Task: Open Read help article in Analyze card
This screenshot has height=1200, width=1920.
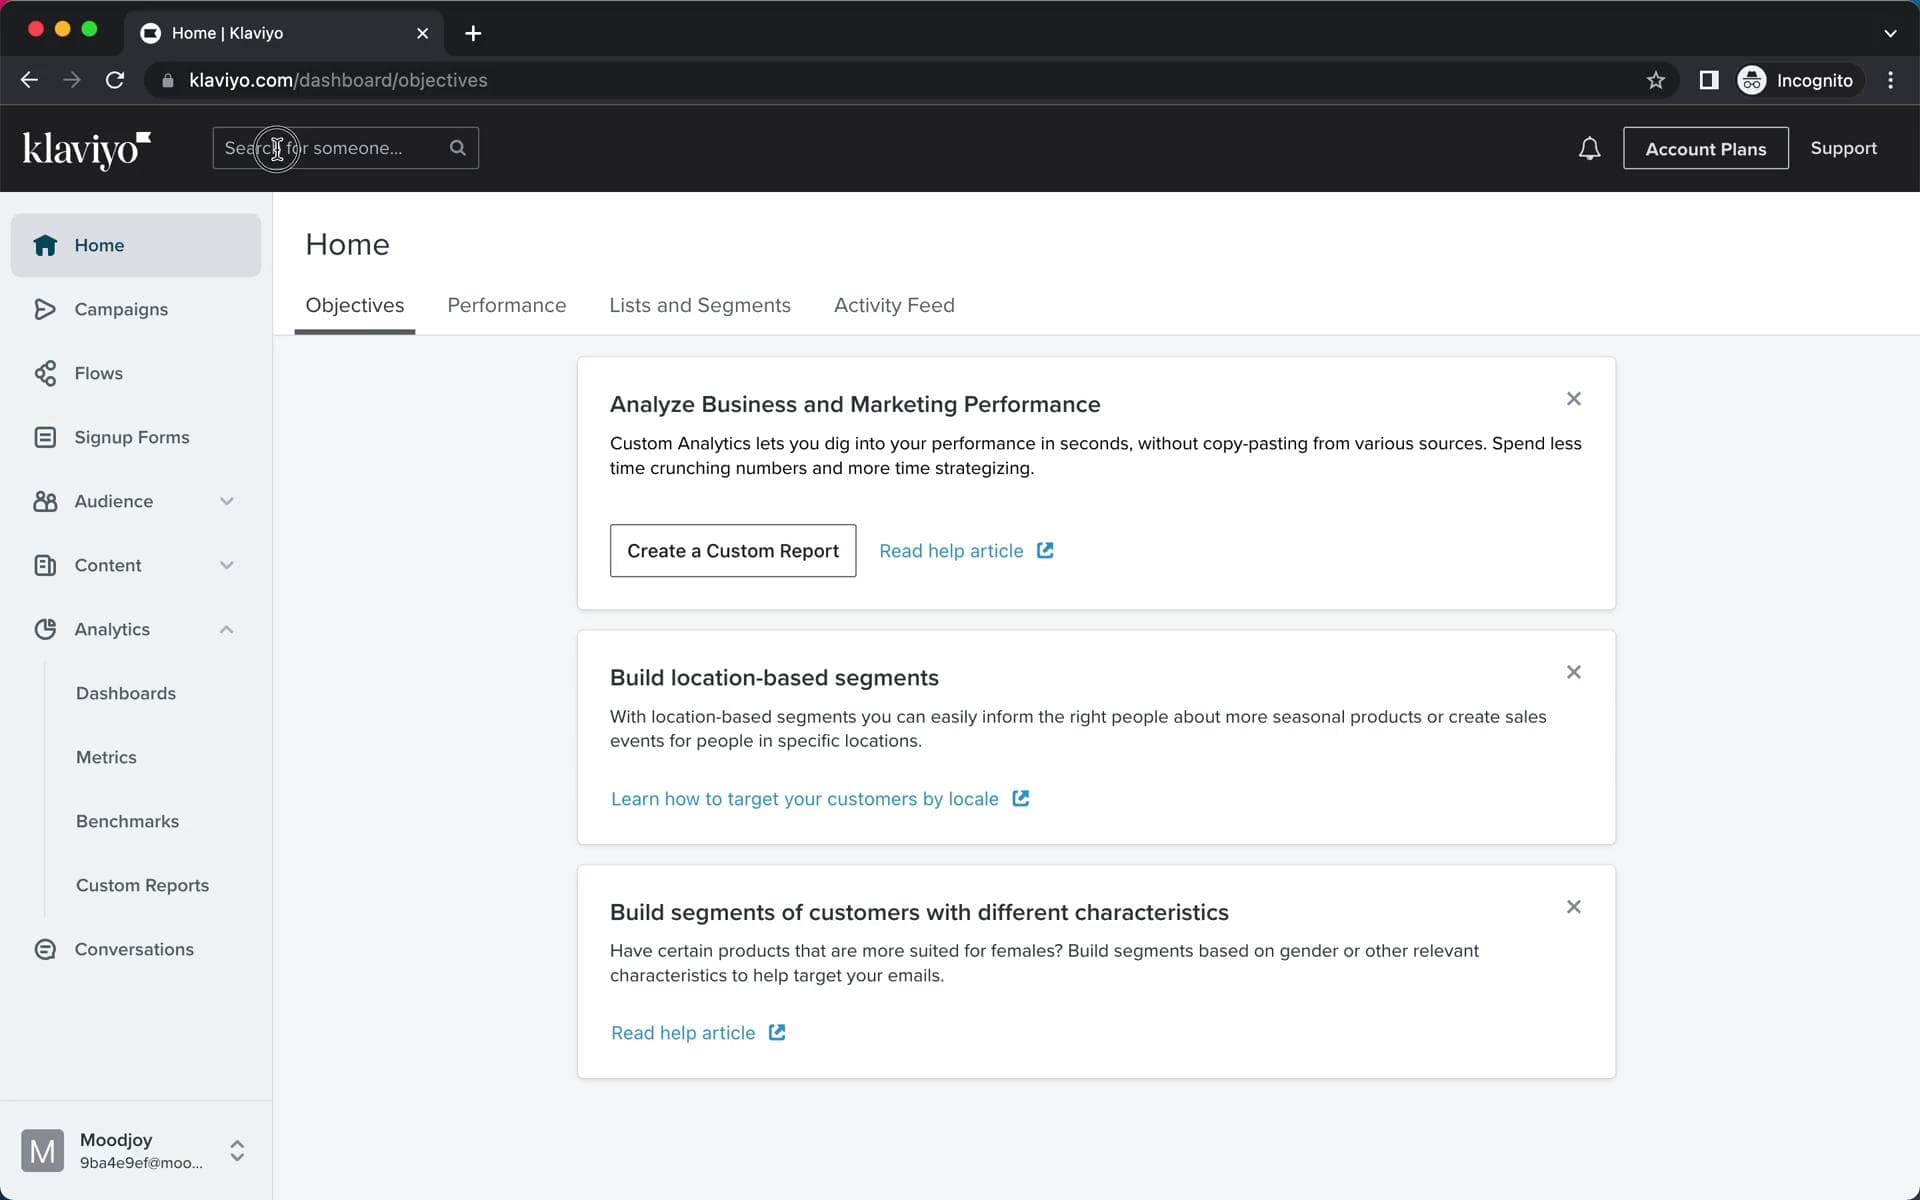Action: tap(951, 551)
